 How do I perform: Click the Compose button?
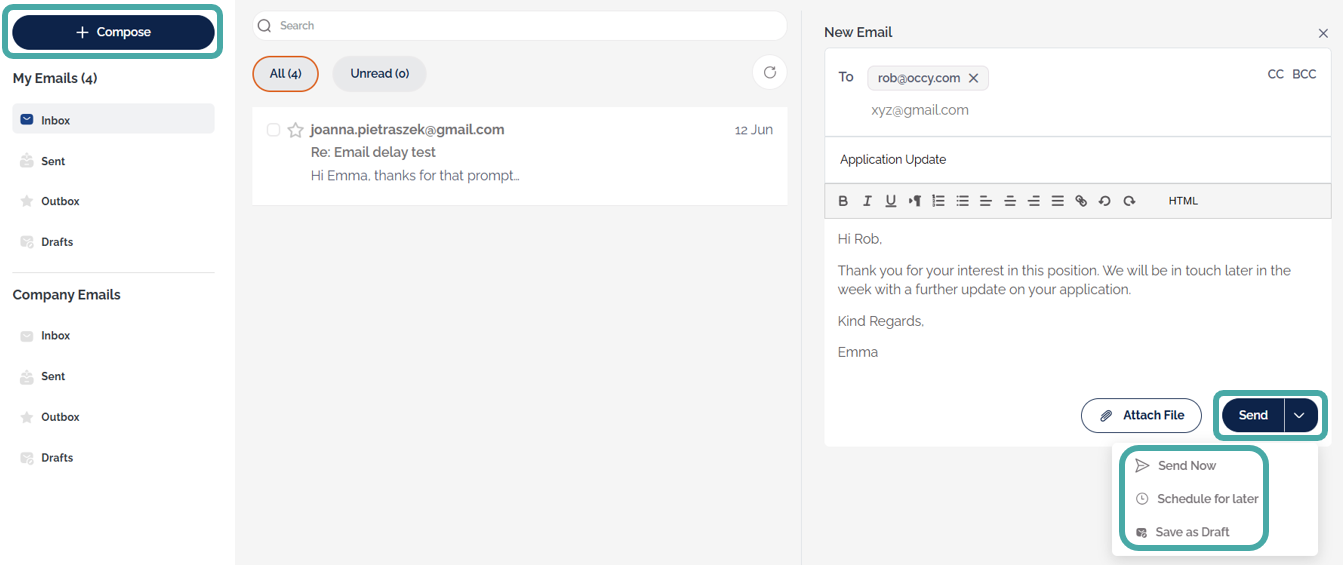pyautogui.click(x=113, y=32)
